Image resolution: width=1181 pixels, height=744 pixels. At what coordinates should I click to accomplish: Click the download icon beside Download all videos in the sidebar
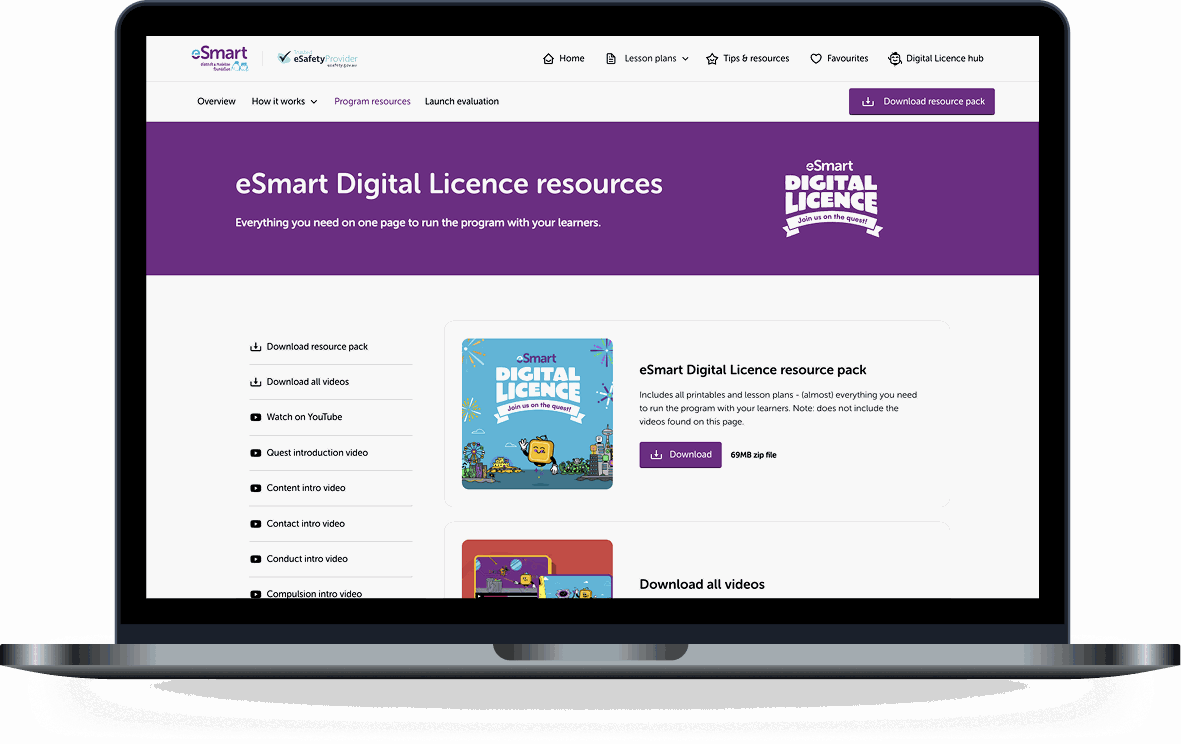click(x=255, y=382)
